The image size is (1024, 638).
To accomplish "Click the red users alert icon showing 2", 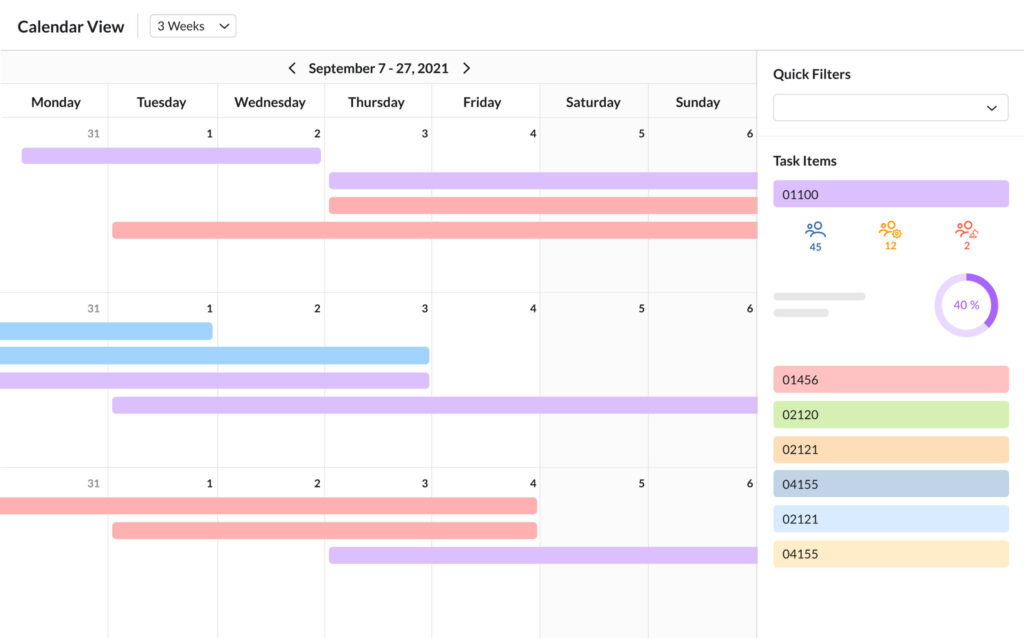I will pyautogui.click(x=966, y=235).
